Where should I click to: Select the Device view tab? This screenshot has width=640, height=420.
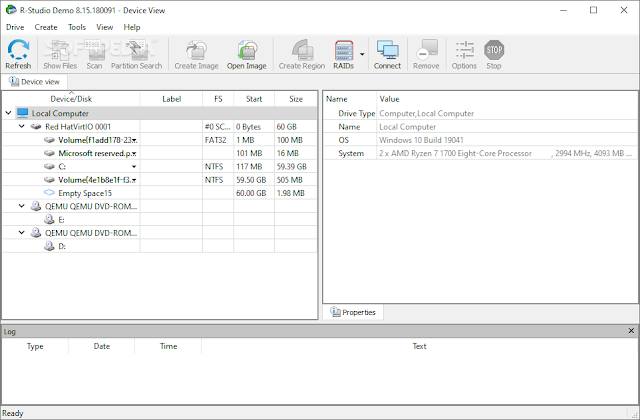click(x=34, y=82)
